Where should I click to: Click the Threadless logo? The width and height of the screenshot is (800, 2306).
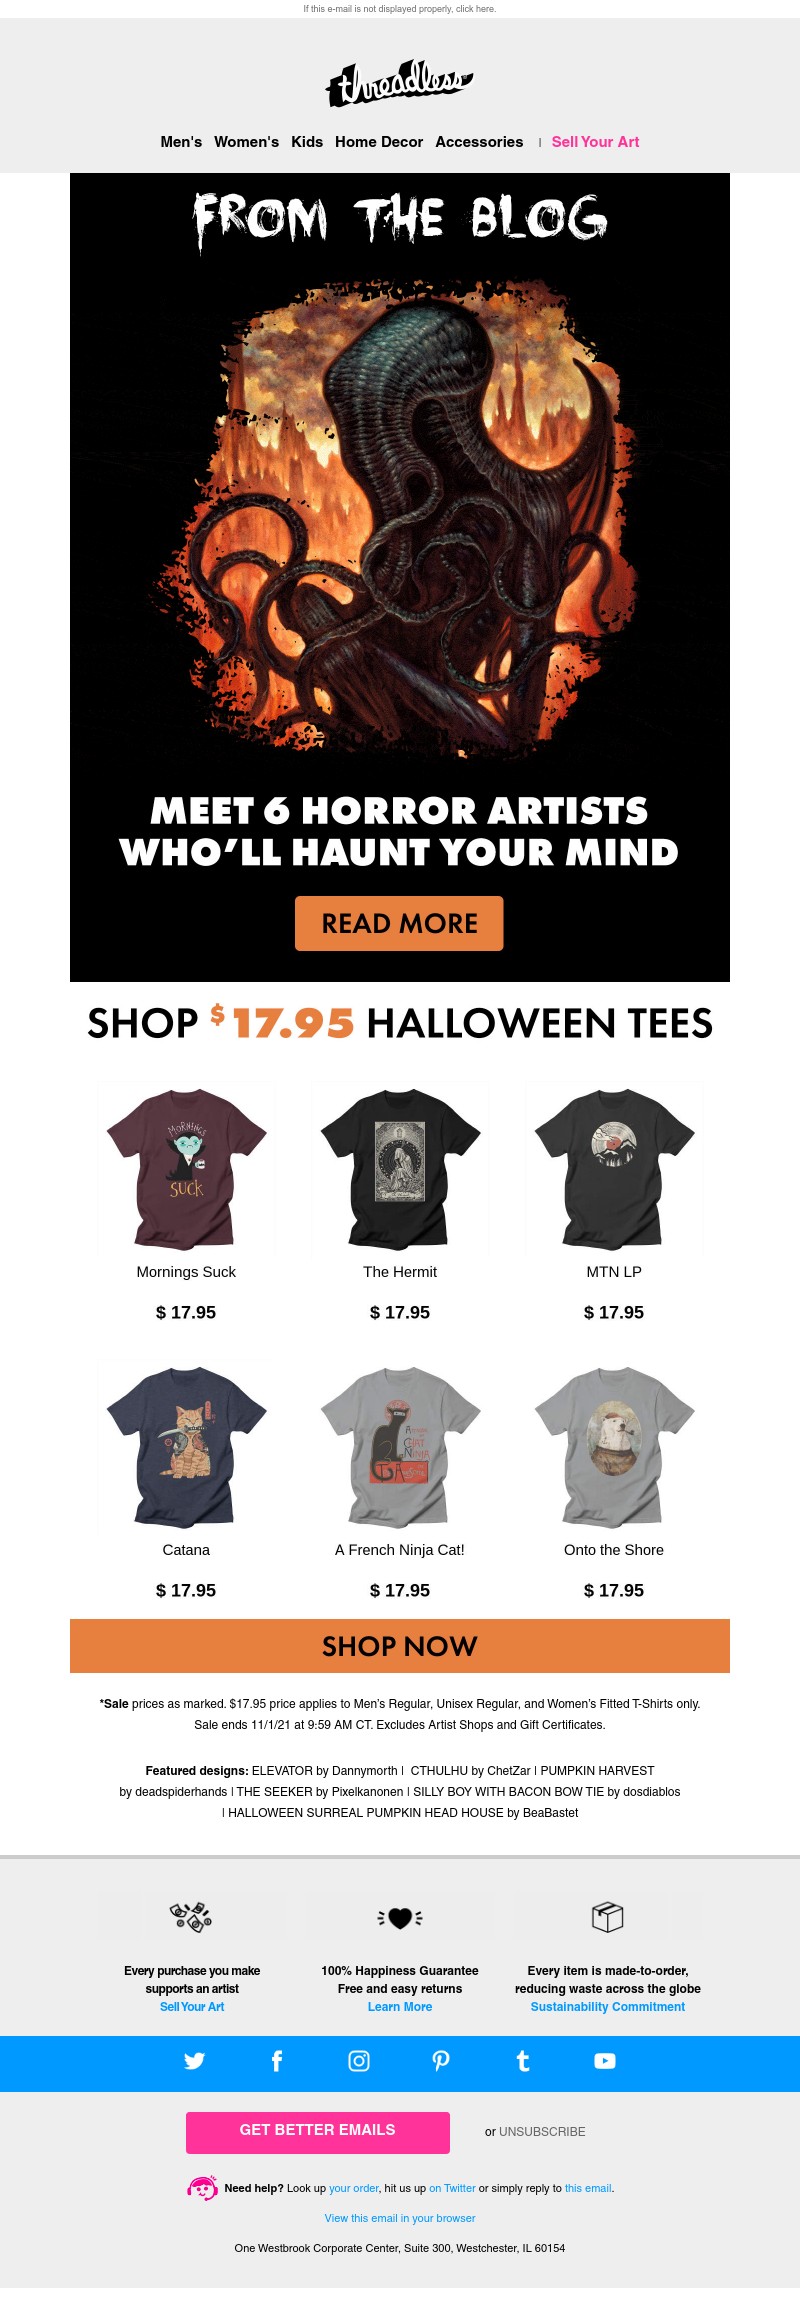(399, 84)
